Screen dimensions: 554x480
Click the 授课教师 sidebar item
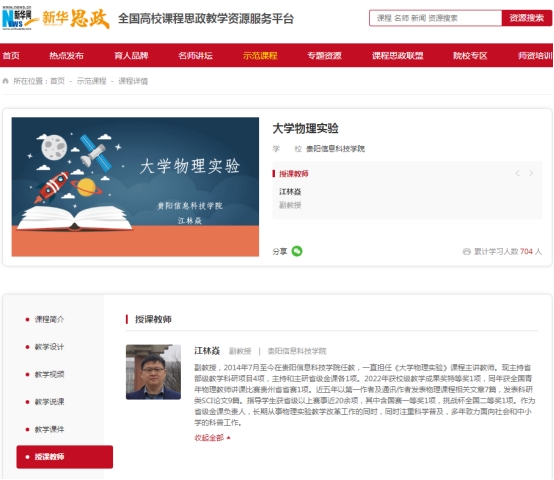pos(65,457)
